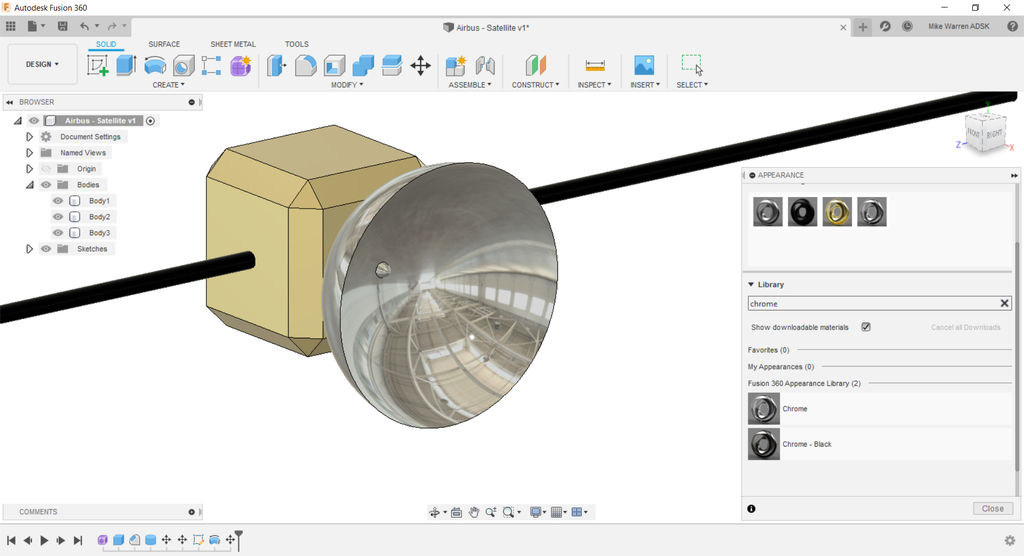Viewport: 1024px width, 556px height.
Task: Click the Save disk icon
Action: 63,25
